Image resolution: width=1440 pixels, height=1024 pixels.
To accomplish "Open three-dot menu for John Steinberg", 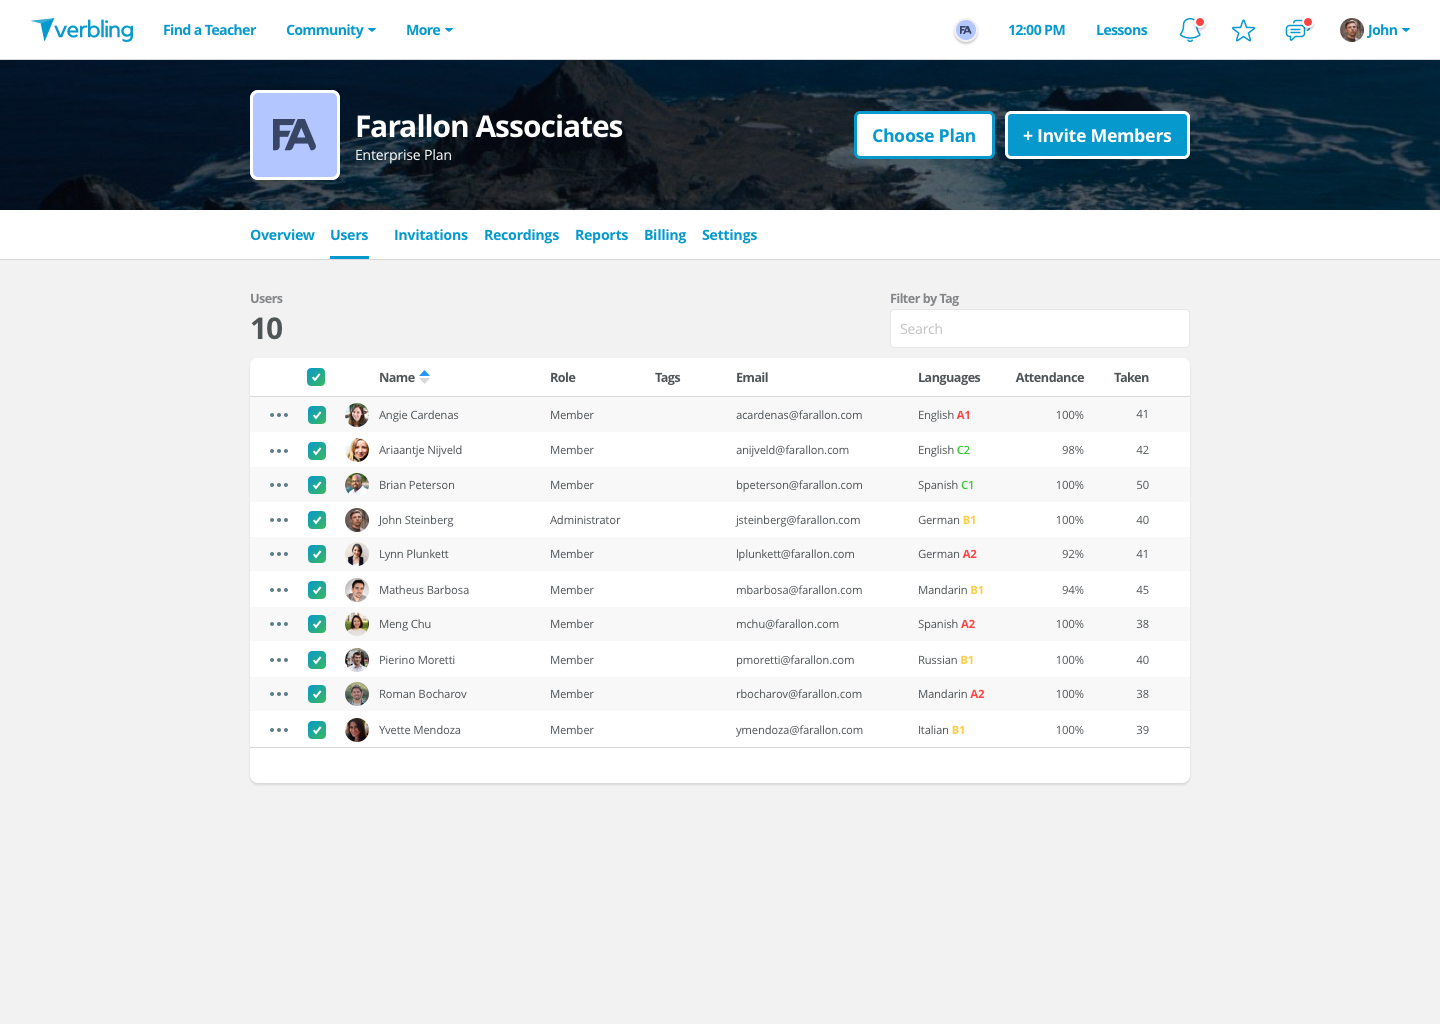I will (279, 520).
